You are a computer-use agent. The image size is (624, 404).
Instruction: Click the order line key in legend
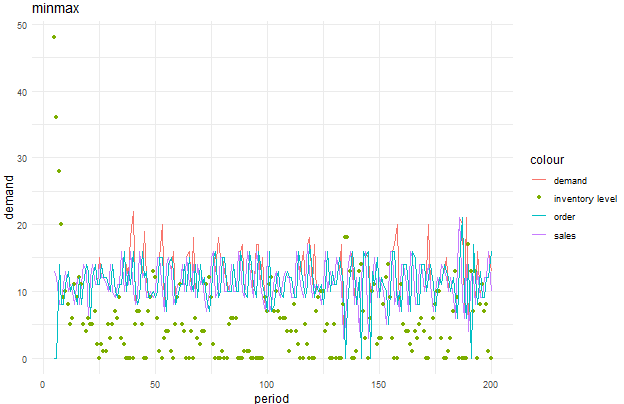tap(539, 216)
